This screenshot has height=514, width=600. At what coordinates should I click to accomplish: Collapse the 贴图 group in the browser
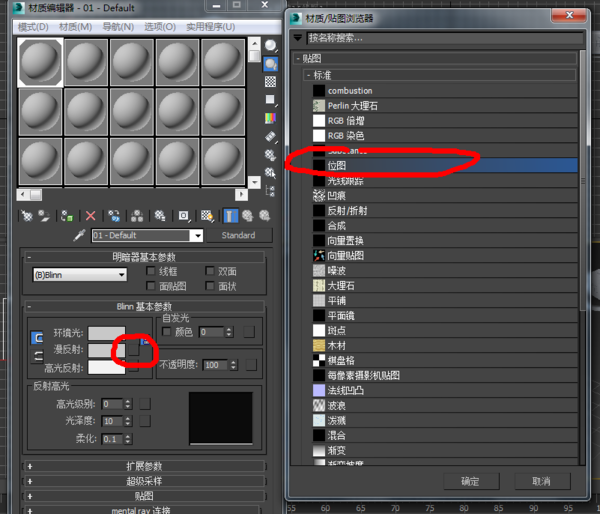(x=435, y=59)
